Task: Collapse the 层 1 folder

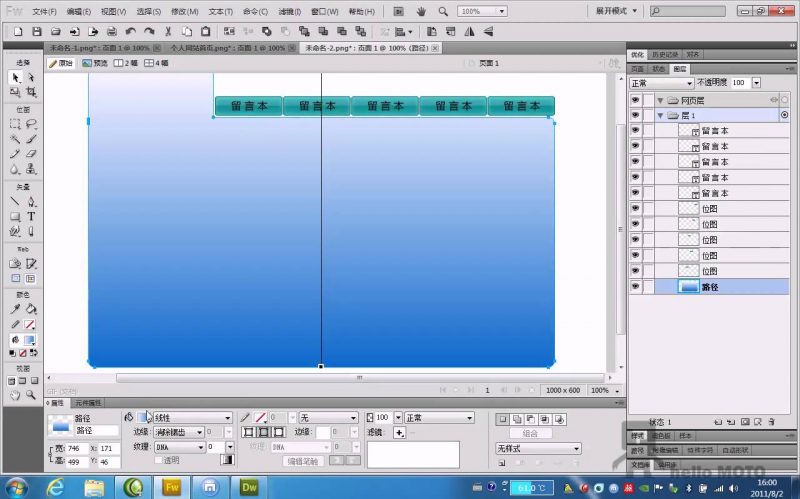Action: tap(660, 116)
